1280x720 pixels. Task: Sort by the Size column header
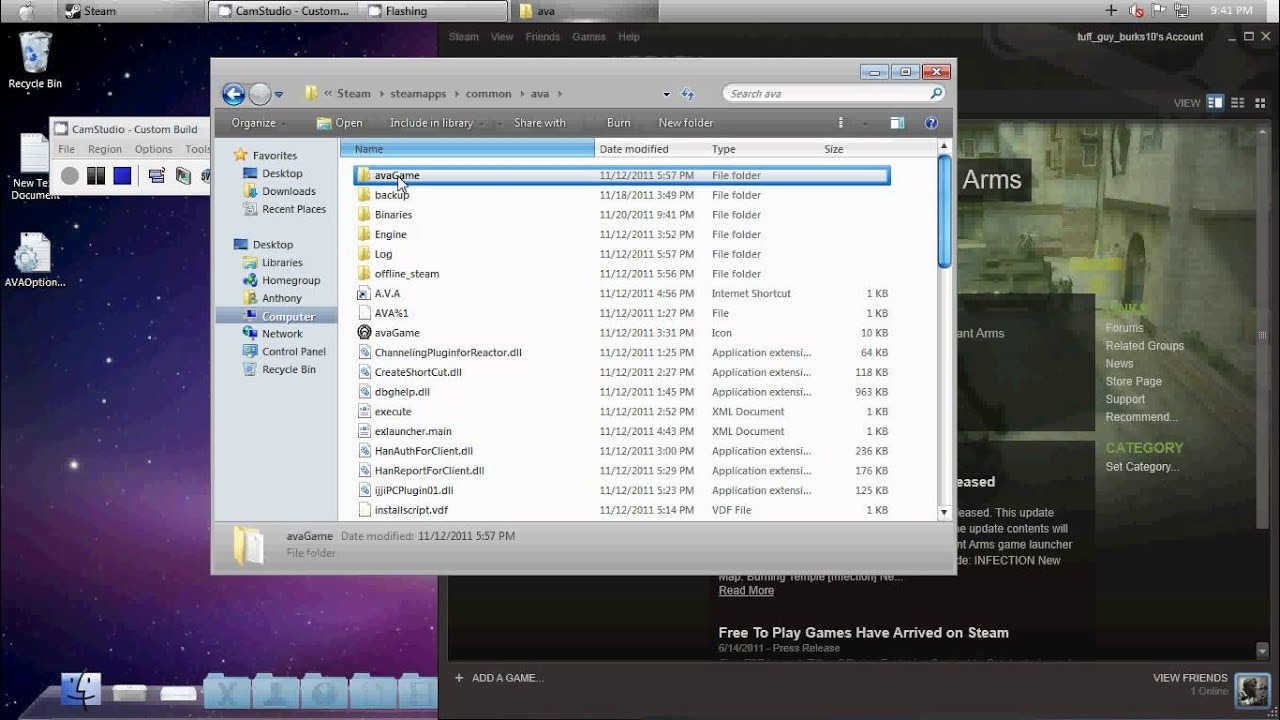tap(855, 149)
